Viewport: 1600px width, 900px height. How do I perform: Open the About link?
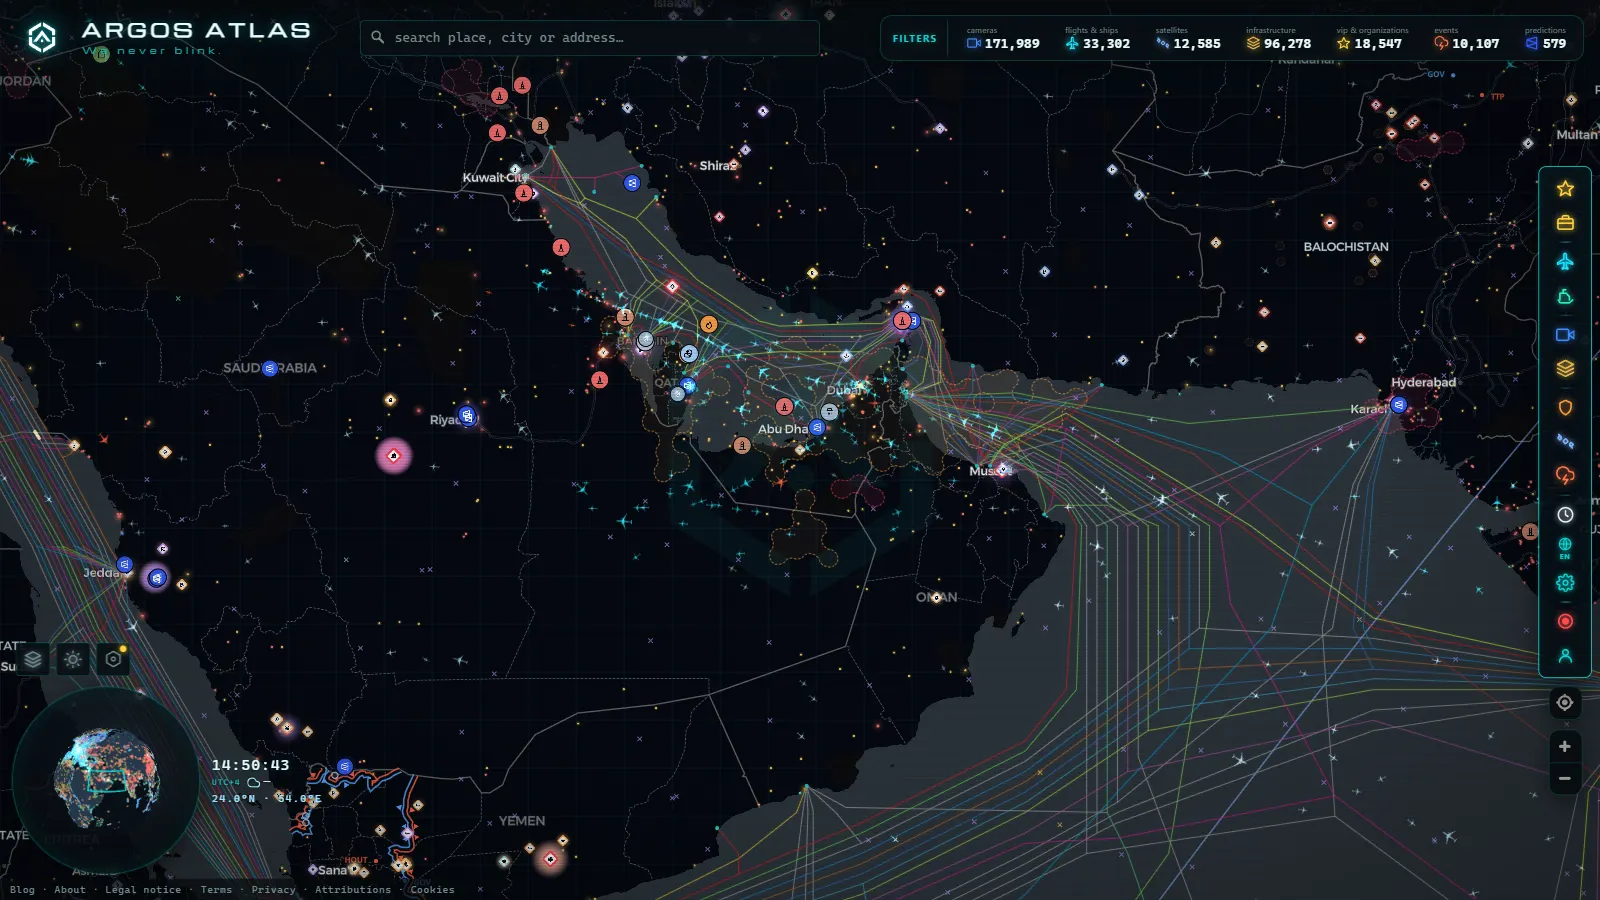click(70, 890)
